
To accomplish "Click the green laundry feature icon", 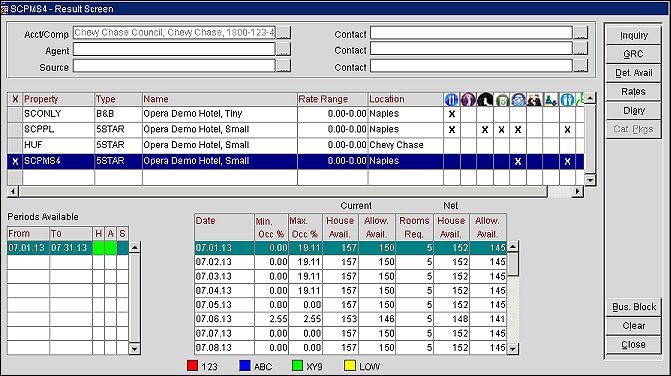I will [x=502, y=99].
